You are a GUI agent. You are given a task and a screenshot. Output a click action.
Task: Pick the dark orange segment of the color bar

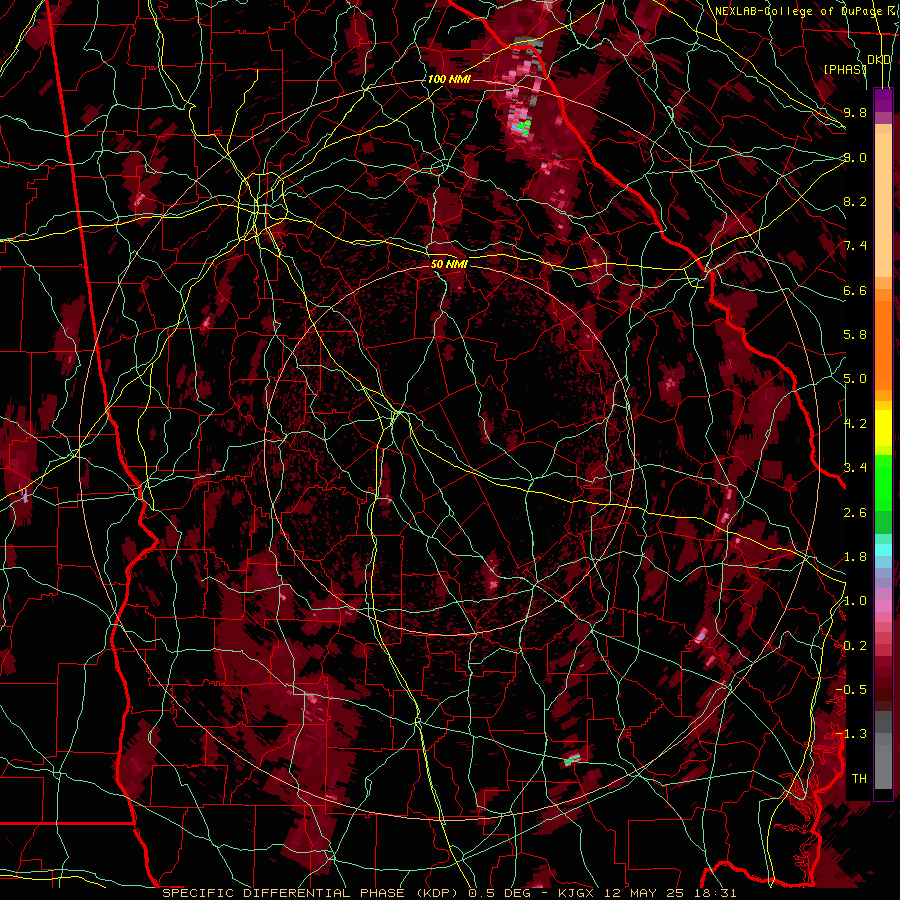point(883,344)
